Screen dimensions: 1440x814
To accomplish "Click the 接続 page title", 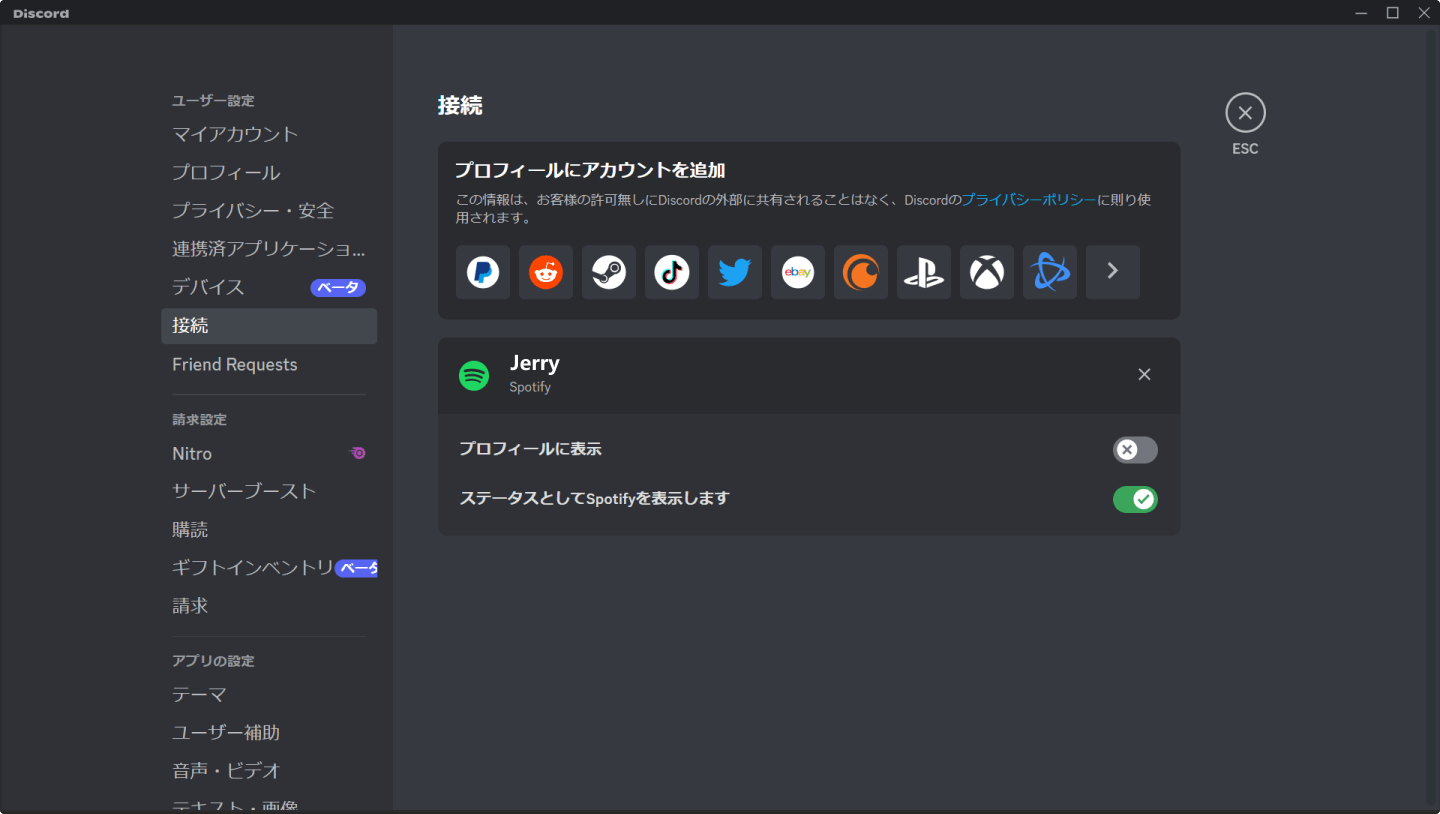I will (x=460, y=105).
